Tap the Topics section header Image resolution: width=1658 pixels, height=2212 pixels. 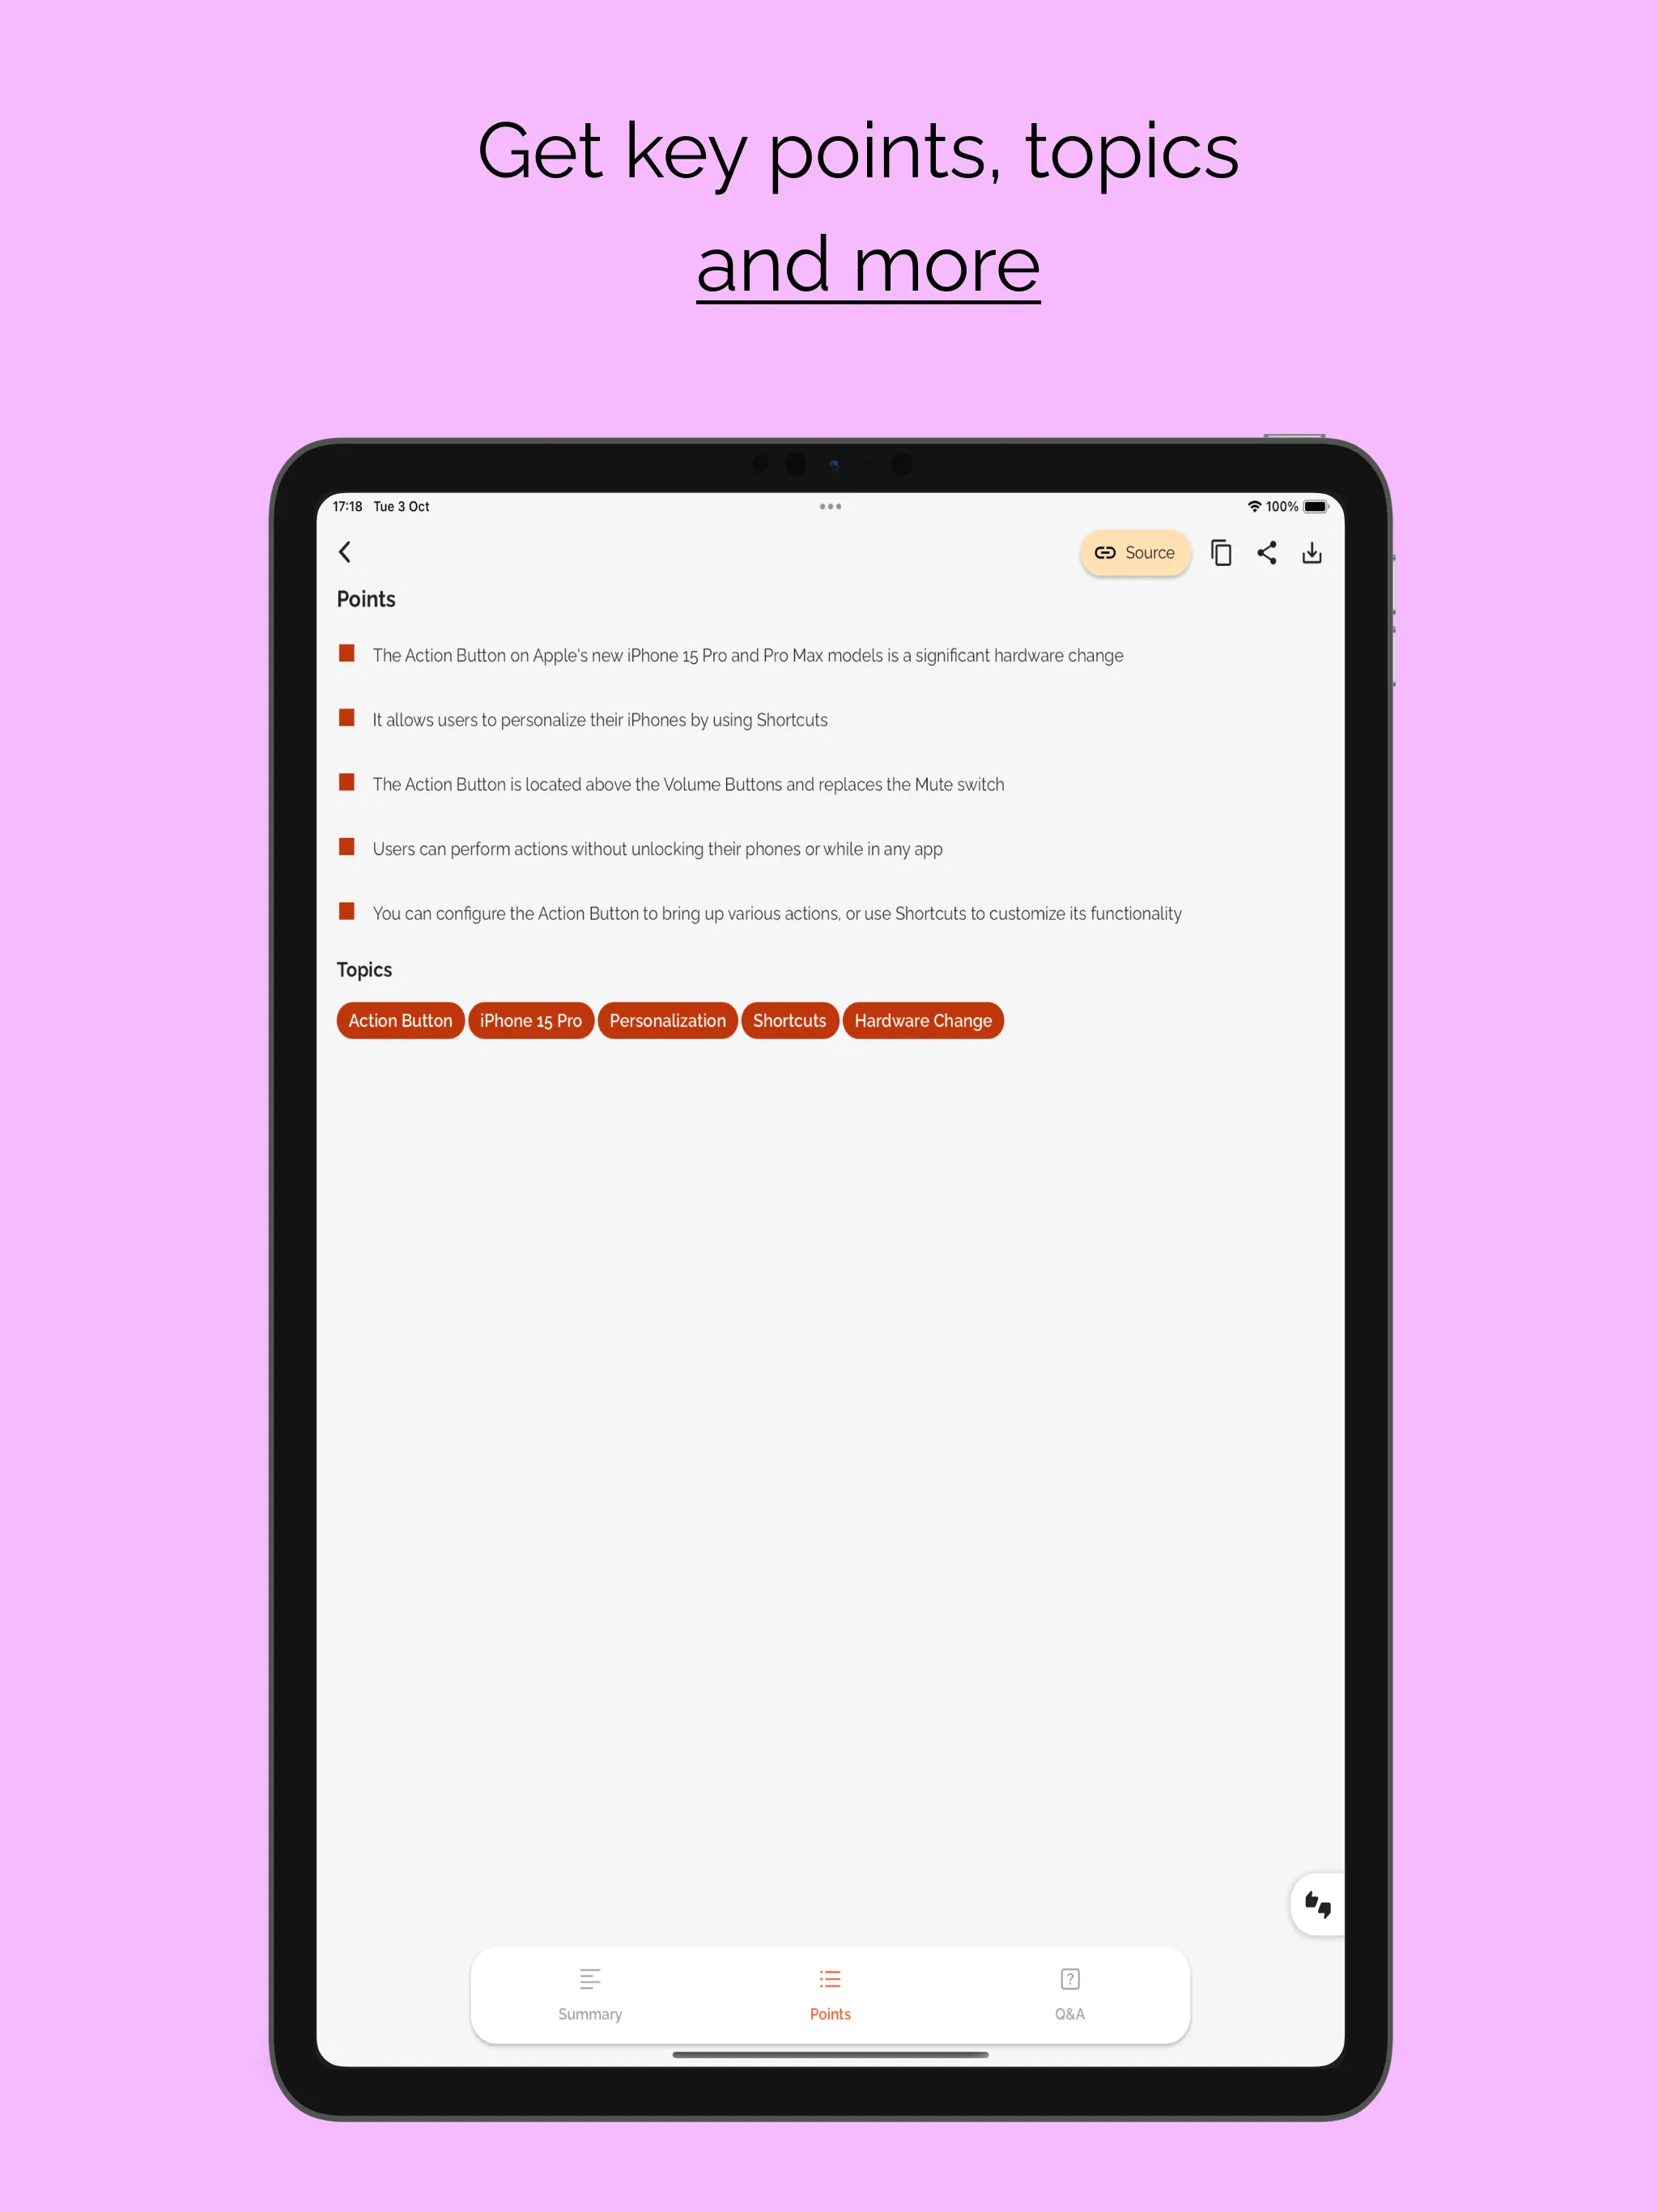tap(366, 970)
